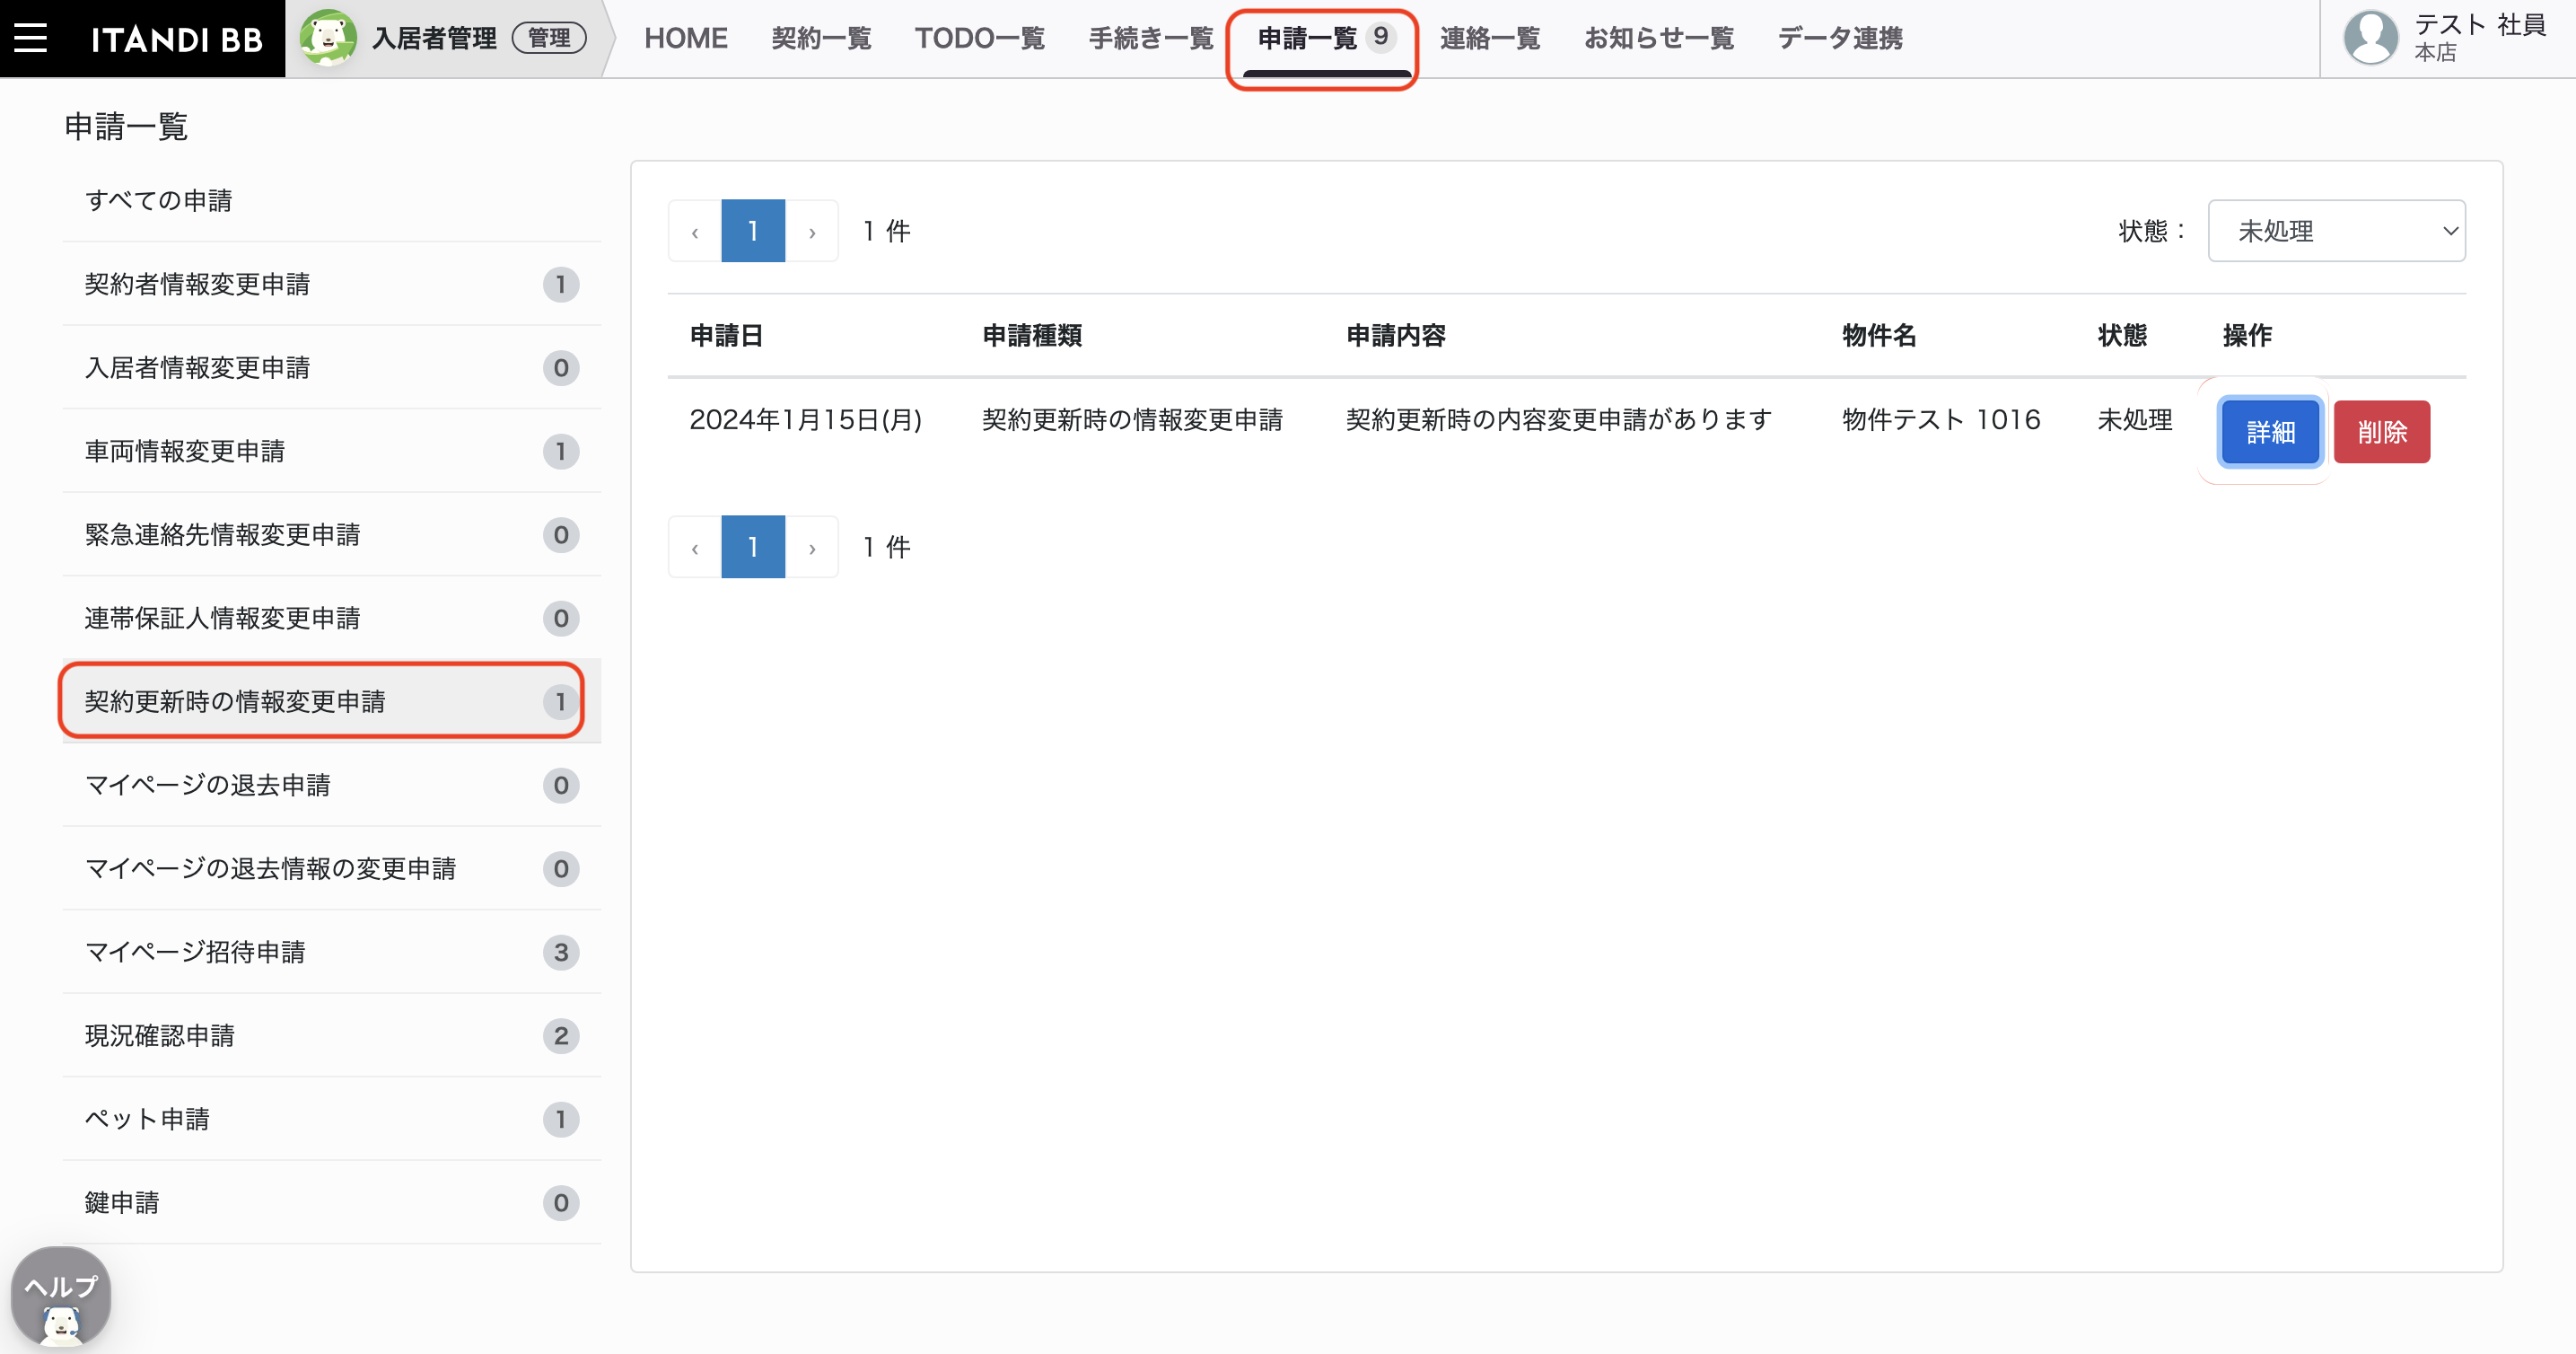Click the 申請一覧 page heading
The width and height of the screenshot is (2576, 1354).
[x=126, y=127]
